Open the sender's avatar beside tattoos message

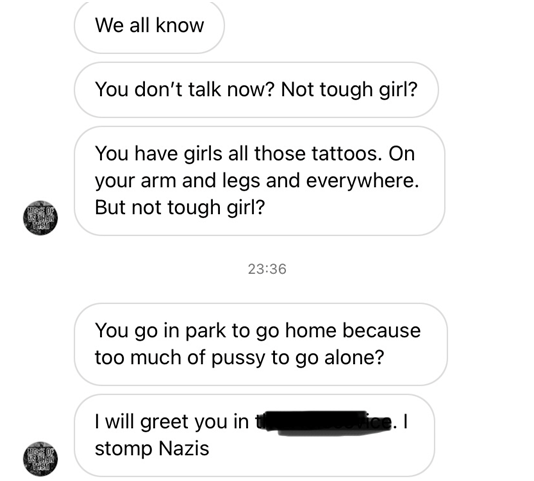click(x=40, y=218)
